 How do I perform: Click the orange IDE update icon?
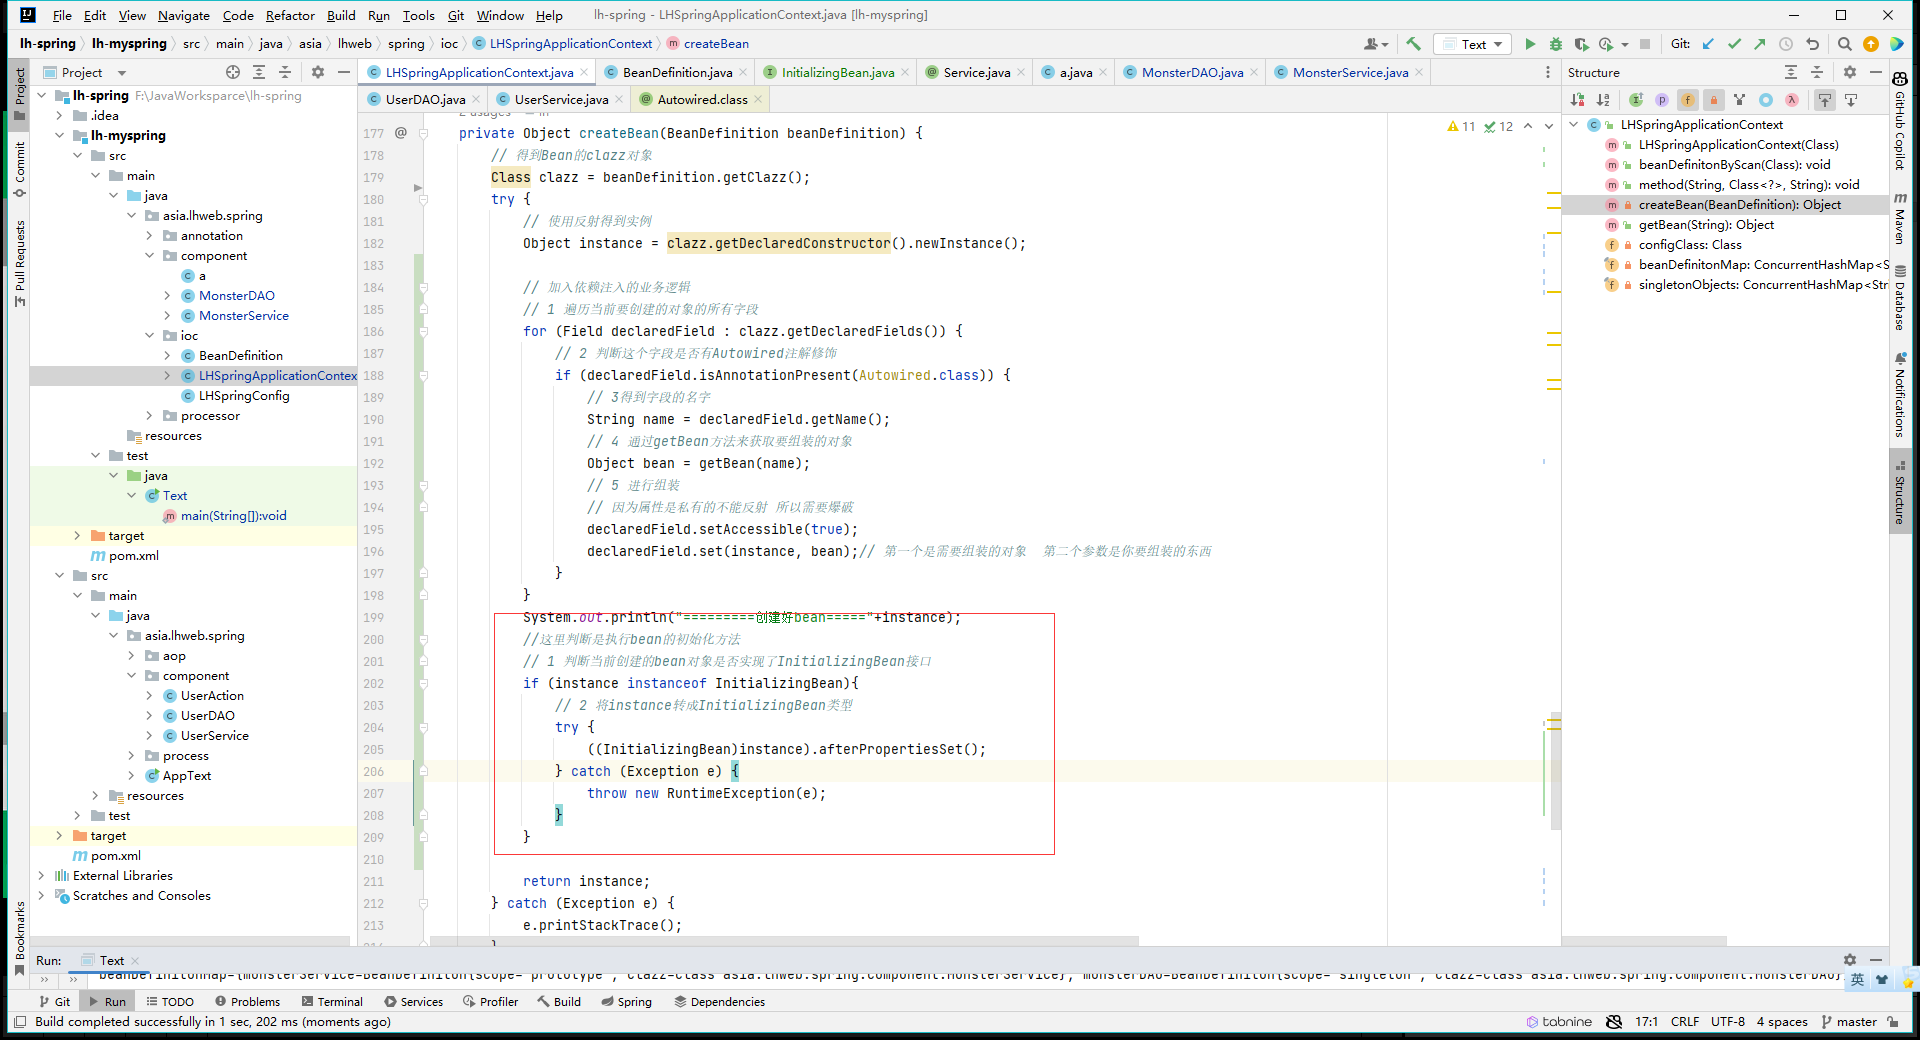[x=1871, y=44]
